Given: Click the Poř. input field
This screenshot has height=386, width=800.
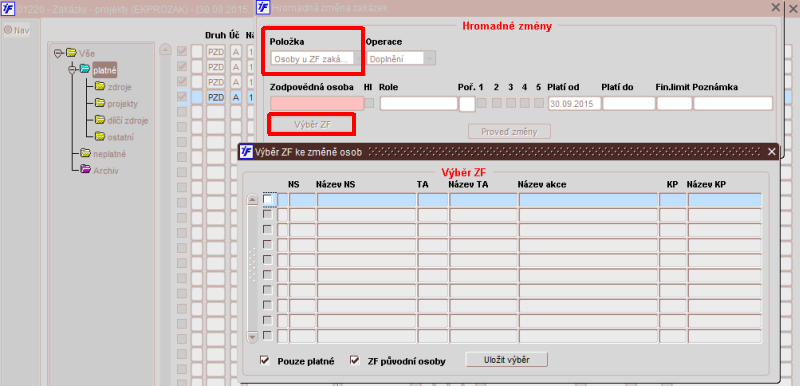Looking at the screenshot, I should click(467, 104).
